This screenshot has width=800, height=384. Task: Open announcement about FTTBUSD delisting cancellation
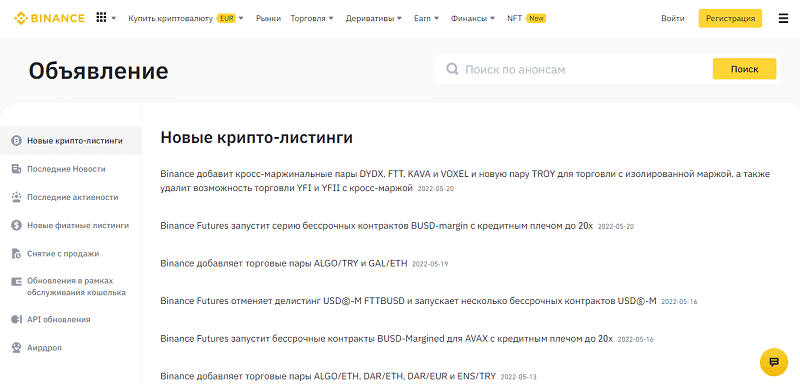tap(408, 301)
